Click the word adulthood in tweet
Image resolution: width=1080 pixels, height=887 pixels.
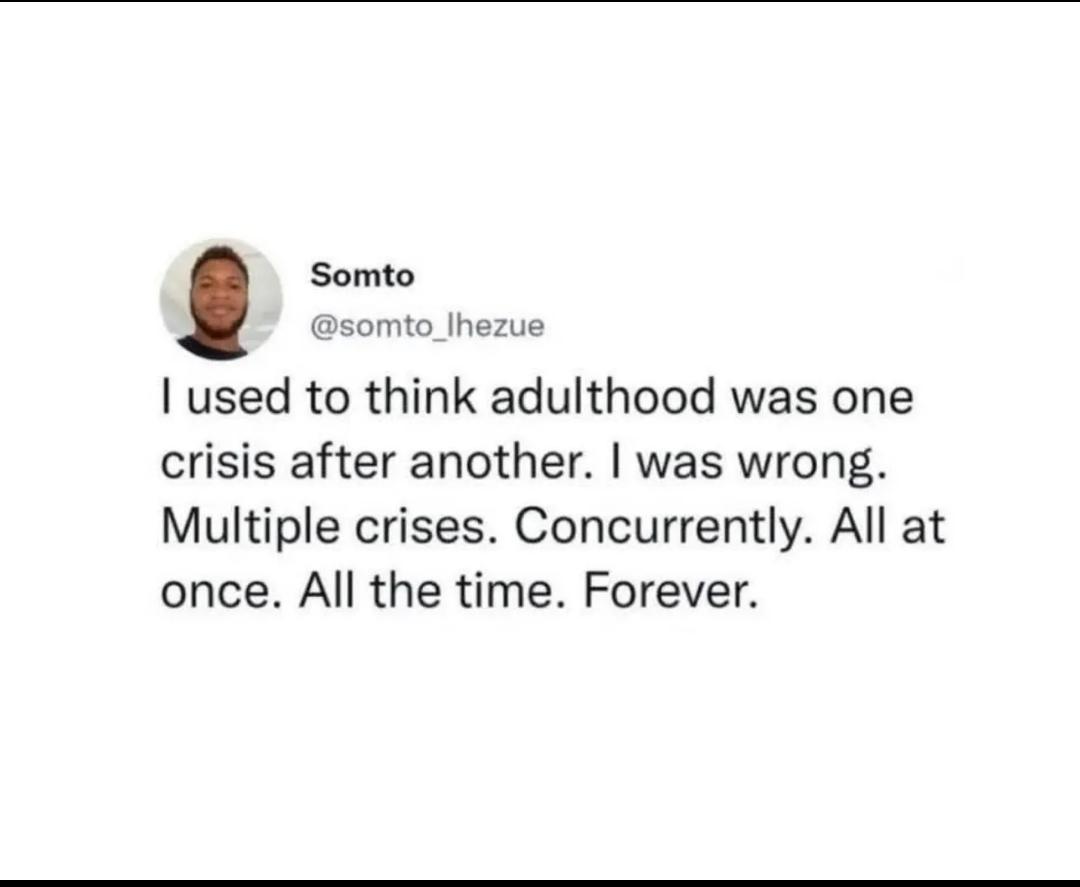point(603,397)
